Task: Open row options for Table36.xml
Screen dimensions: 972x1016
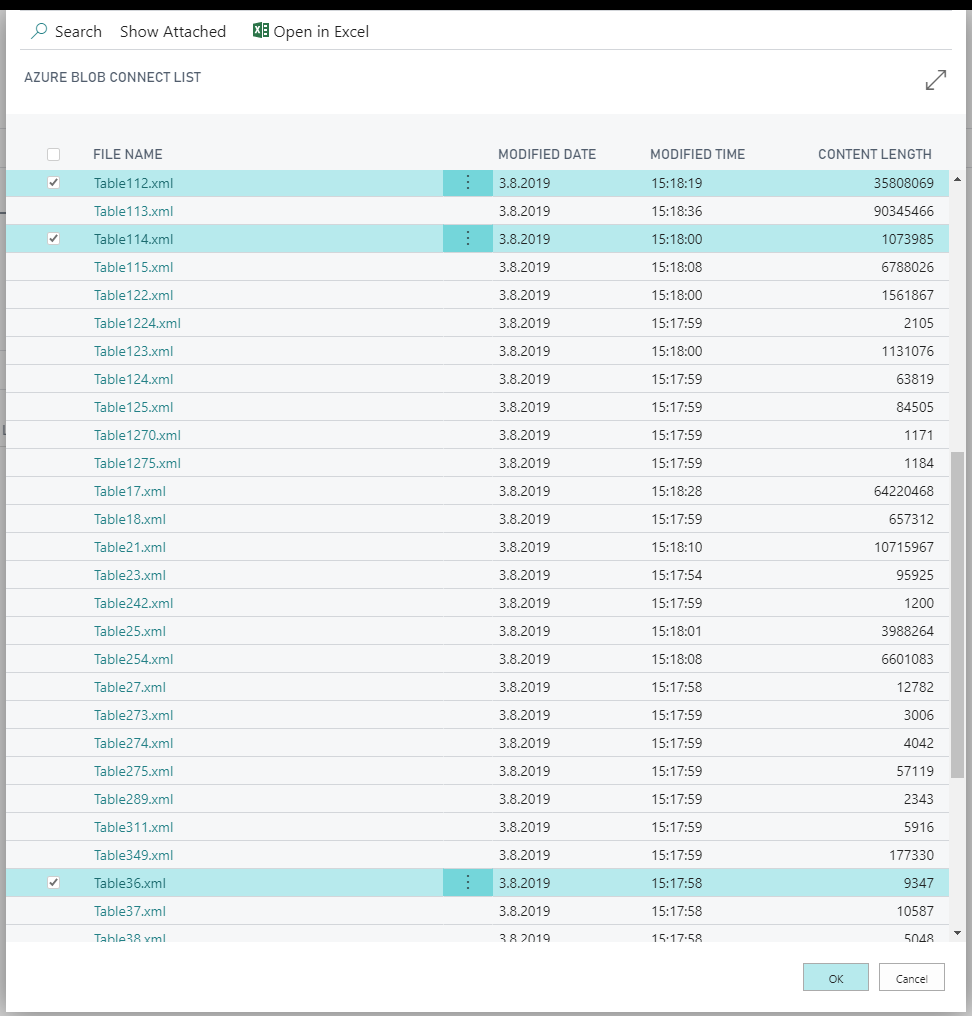Action: pyautogui.click(x=467, y=883)
